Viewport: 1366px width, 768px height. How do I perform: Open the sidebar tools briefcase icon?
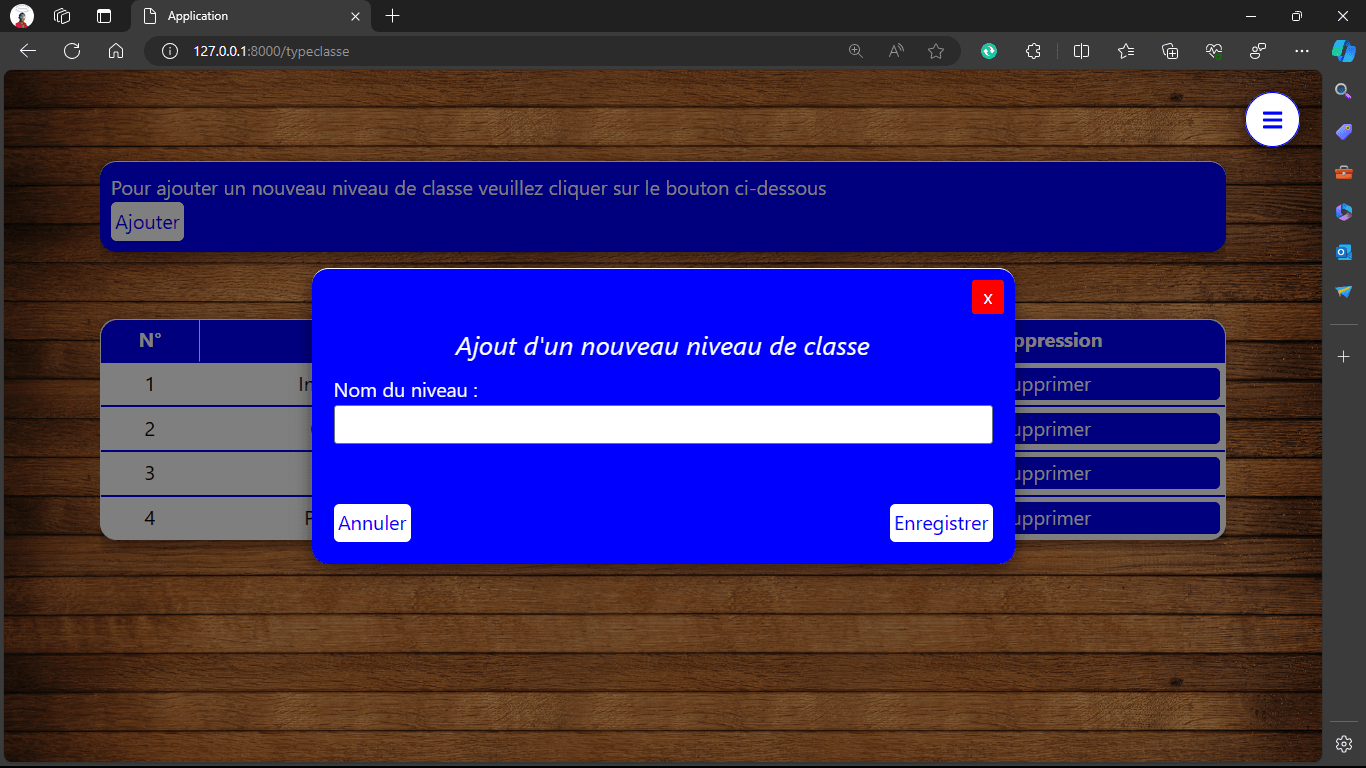pos(1344,172)
